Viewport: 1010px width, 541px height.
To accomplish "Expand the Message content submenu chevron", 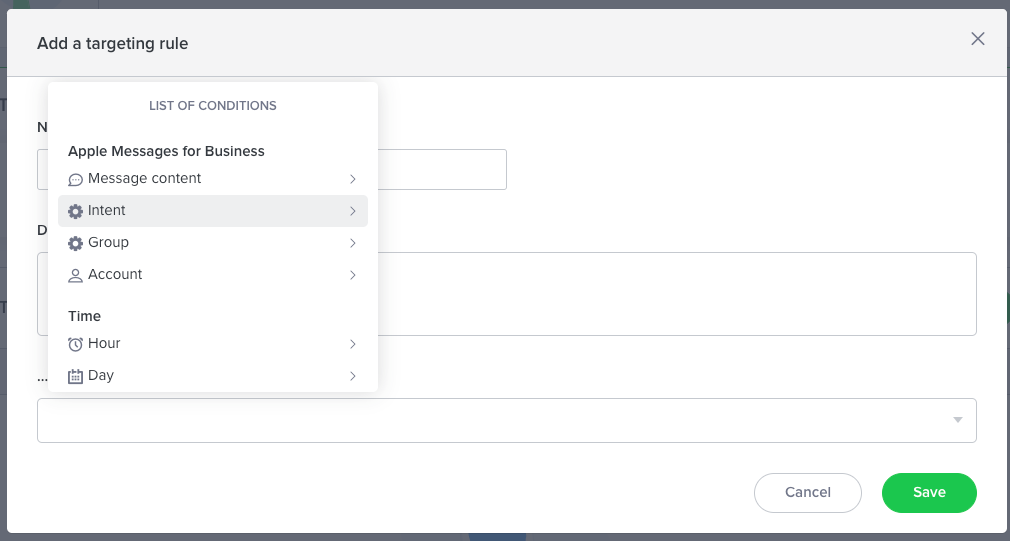I will pyautogui.click(x=353, y=179).
